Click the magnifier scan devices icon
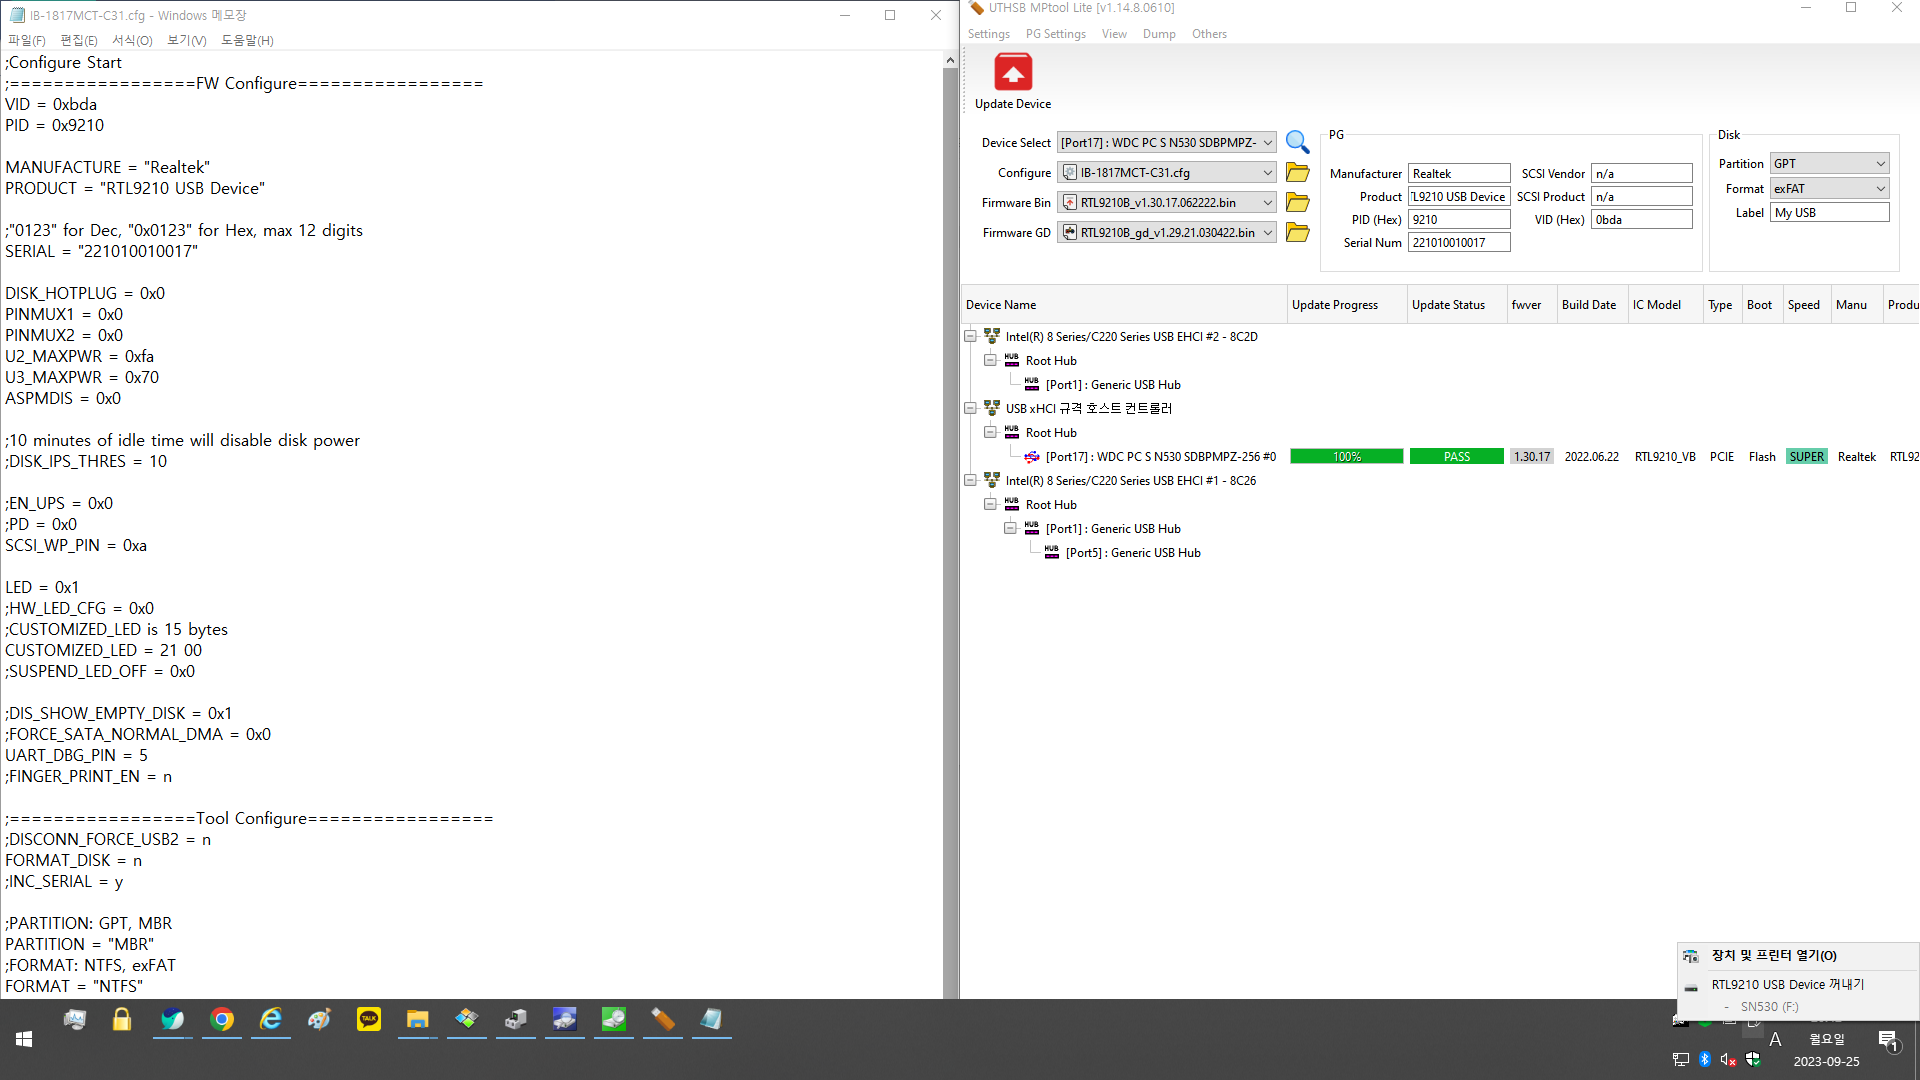This screenshot has width=1920, height=1080. point(1297,142)
